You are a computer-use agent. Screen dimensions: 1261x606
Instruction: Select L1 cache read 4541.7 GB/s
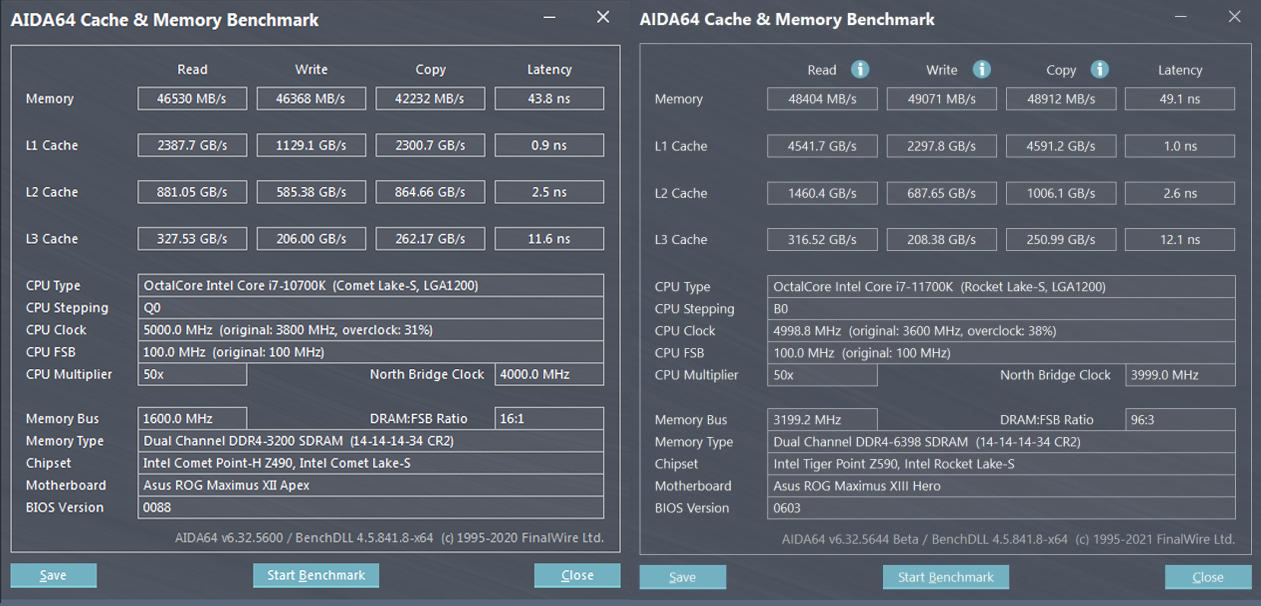click(822, 146)
